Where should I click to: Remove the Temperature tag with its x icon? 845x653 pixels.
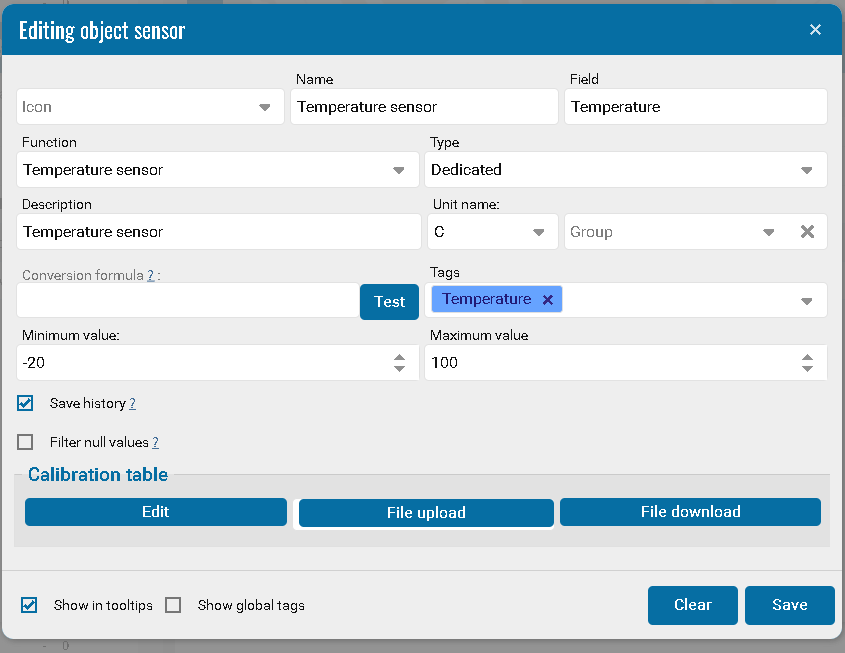point(547,299)
